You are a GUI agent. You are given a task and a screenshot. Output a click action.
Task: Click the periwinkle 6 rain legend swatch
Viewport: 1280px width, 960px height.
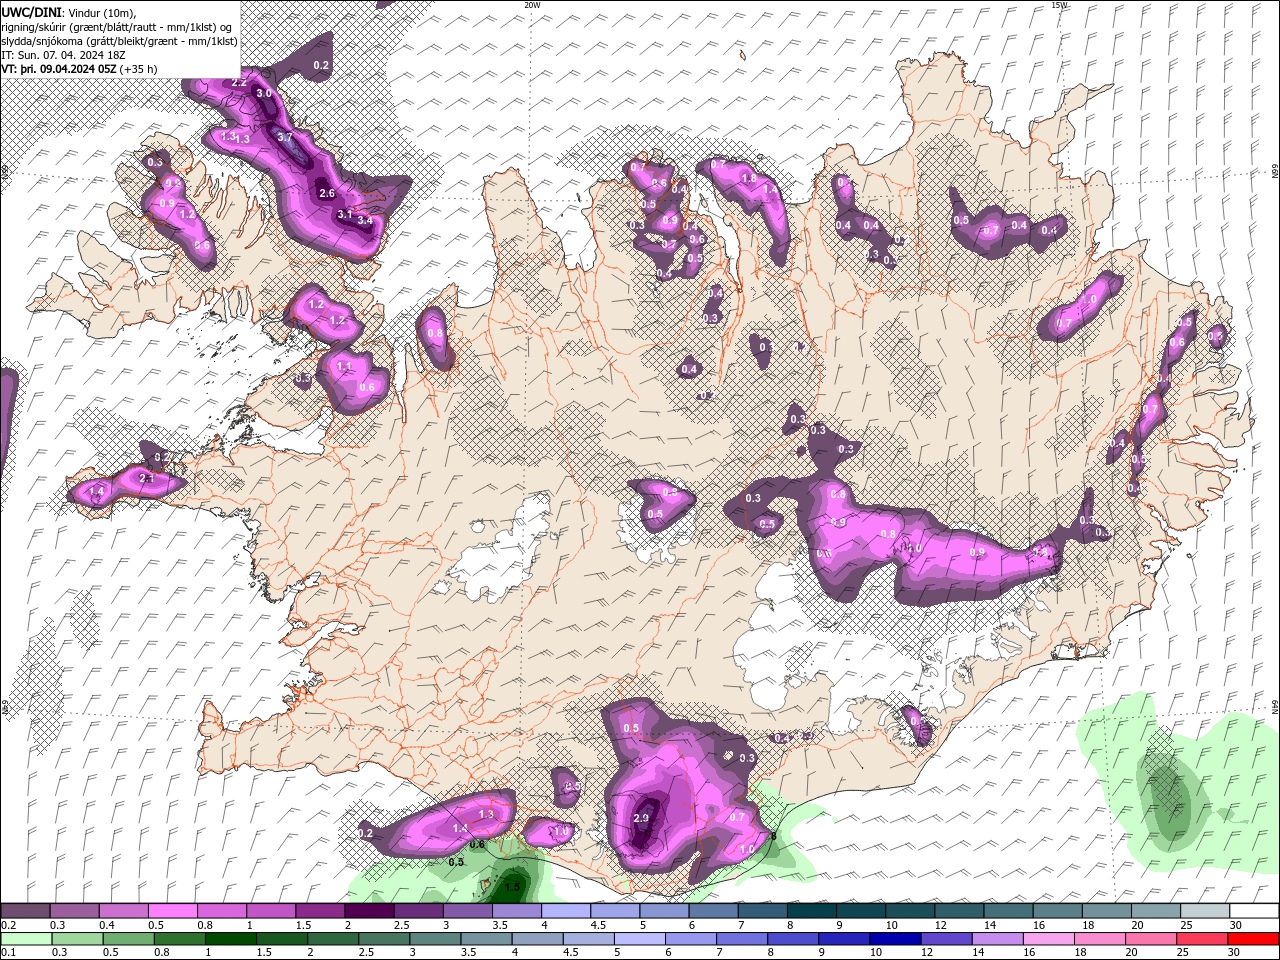point(691,939)
